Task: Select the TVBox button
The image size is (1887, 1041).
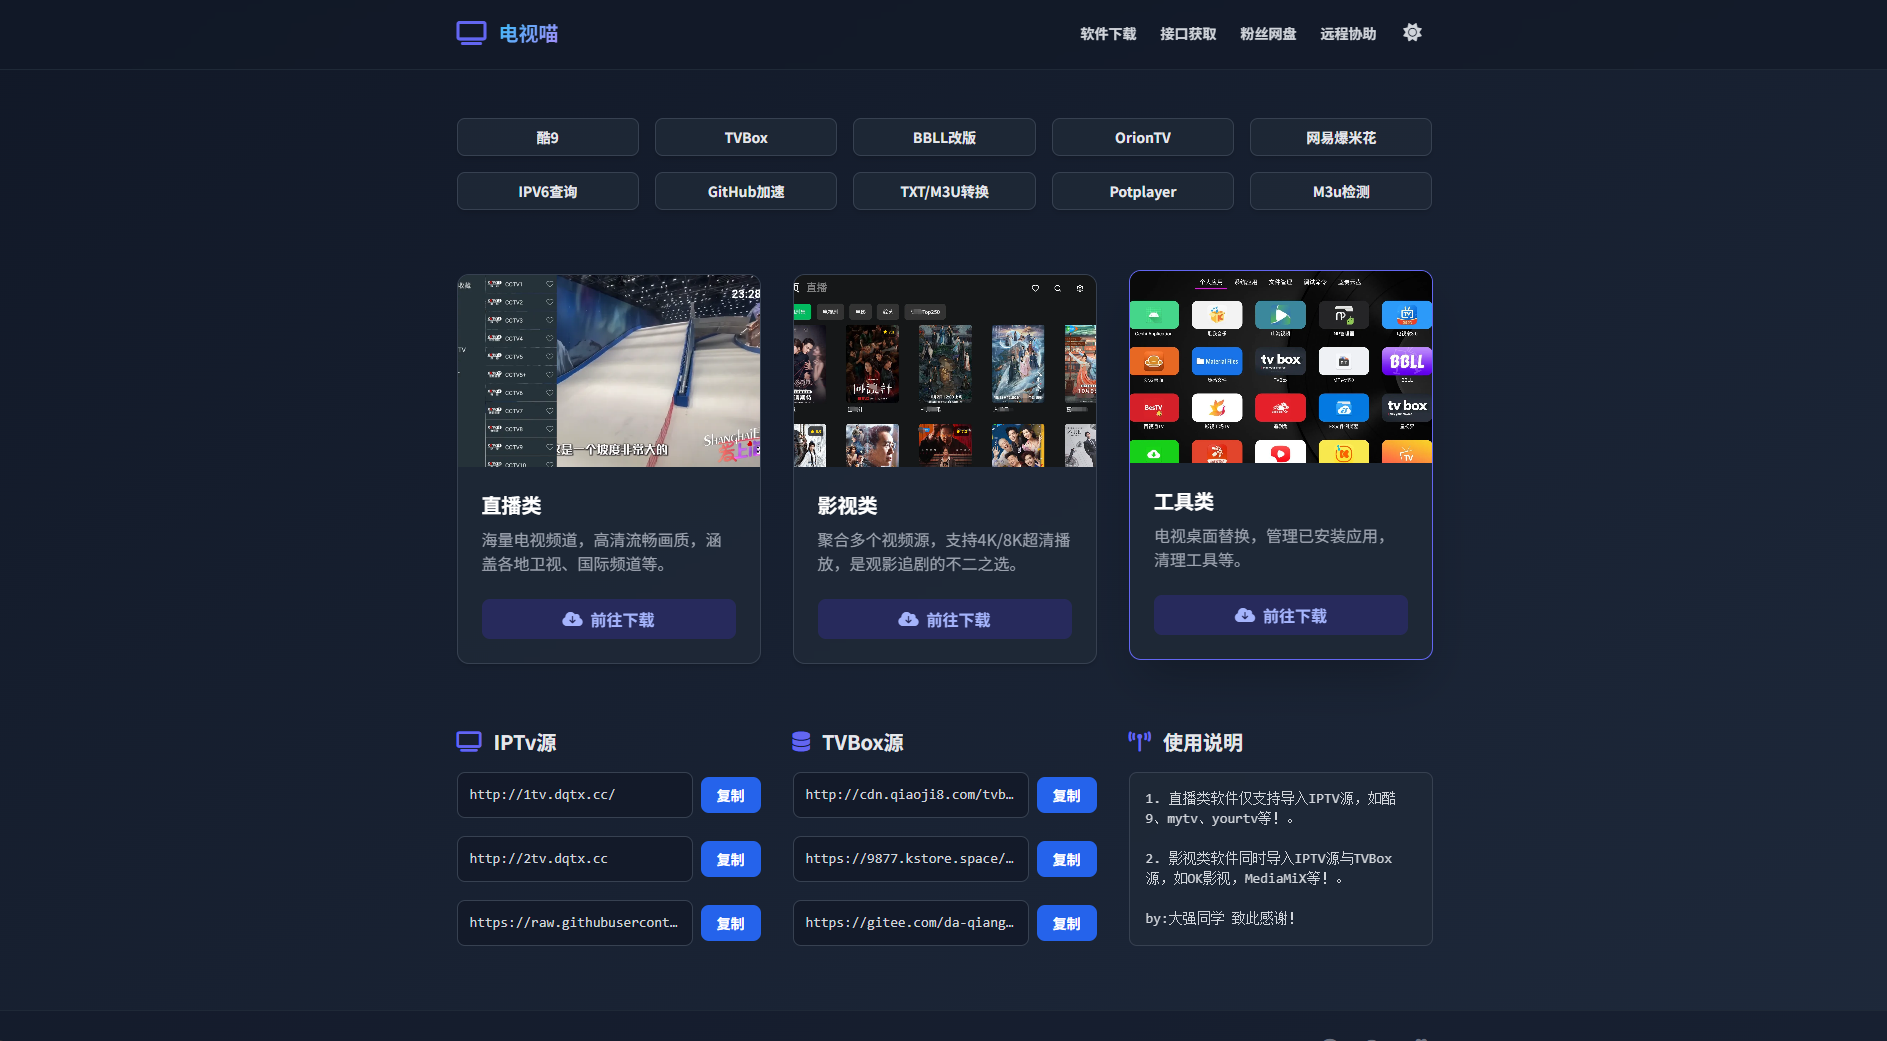Action: coord(745,138)
